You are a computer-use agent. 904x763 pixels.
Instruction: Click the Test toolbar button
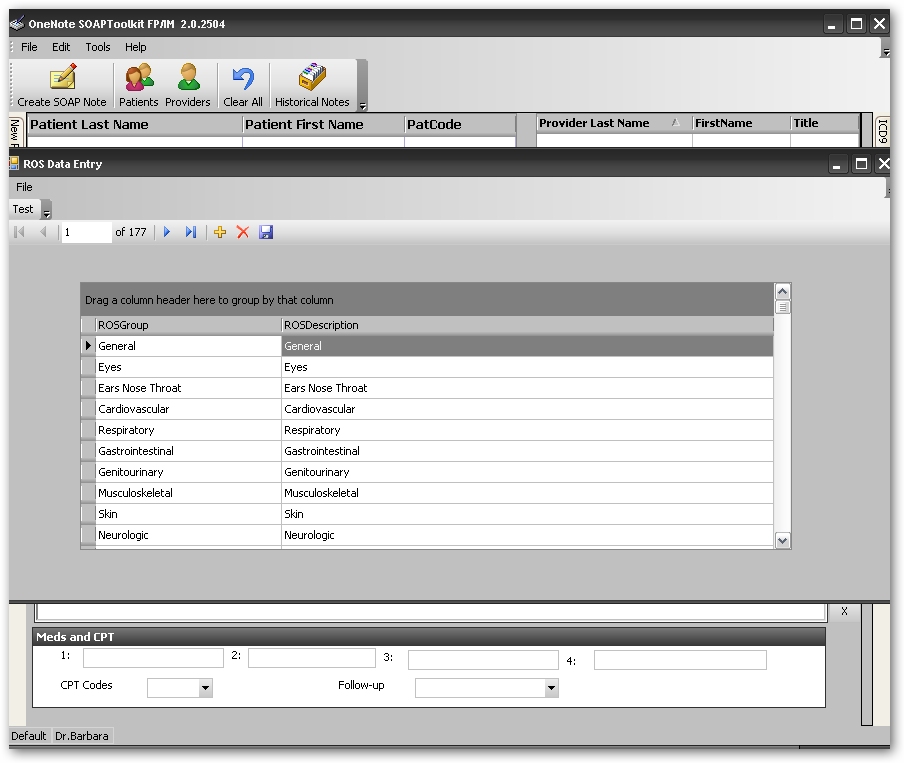pyautogui.click(x=23, y=209)
